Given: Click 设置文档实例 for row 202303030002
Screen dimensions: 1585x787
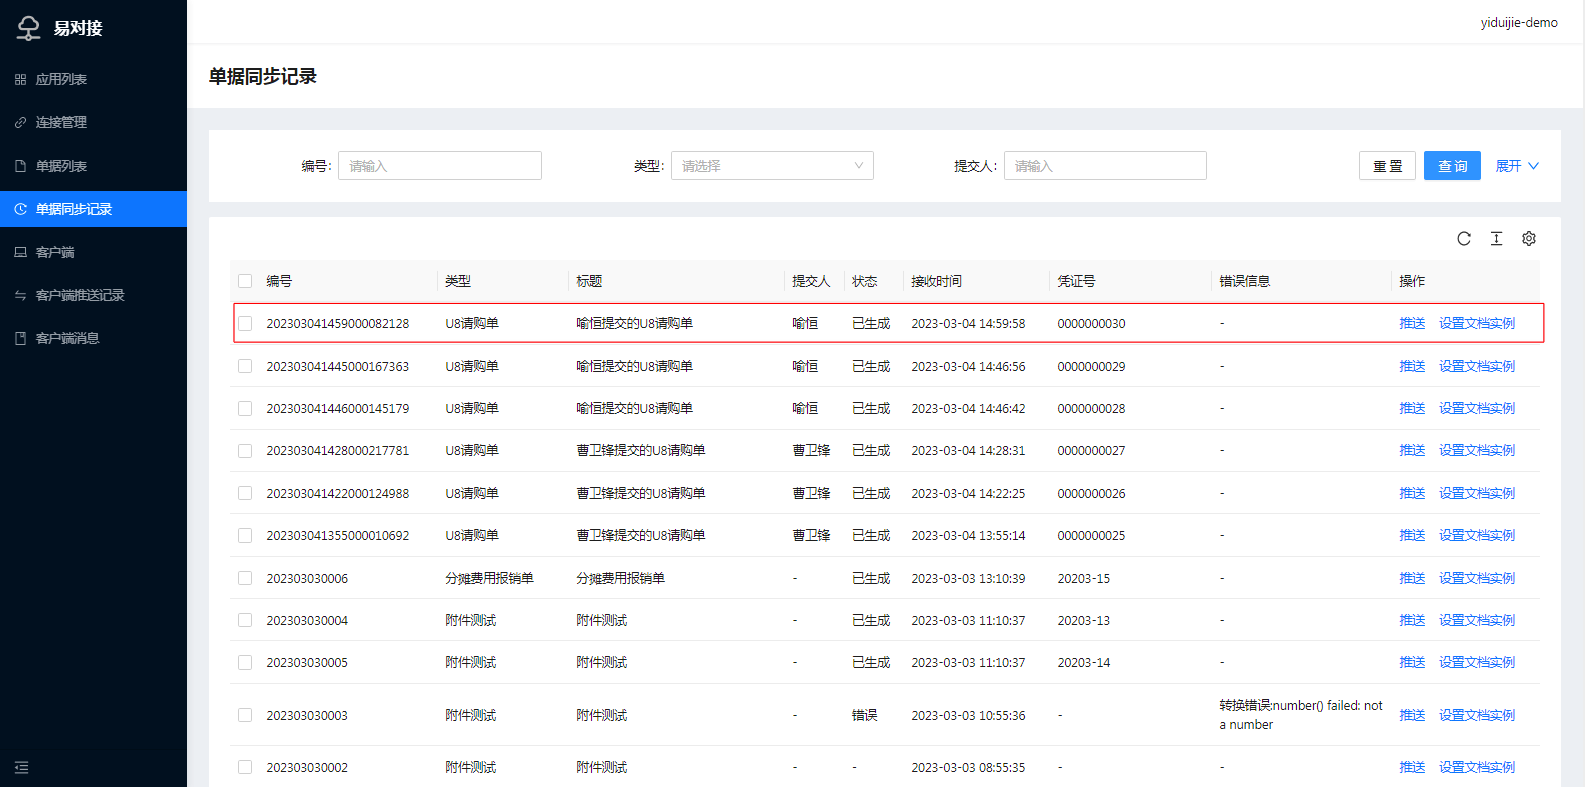Looking at the screenshot, I should [1477, 767].
